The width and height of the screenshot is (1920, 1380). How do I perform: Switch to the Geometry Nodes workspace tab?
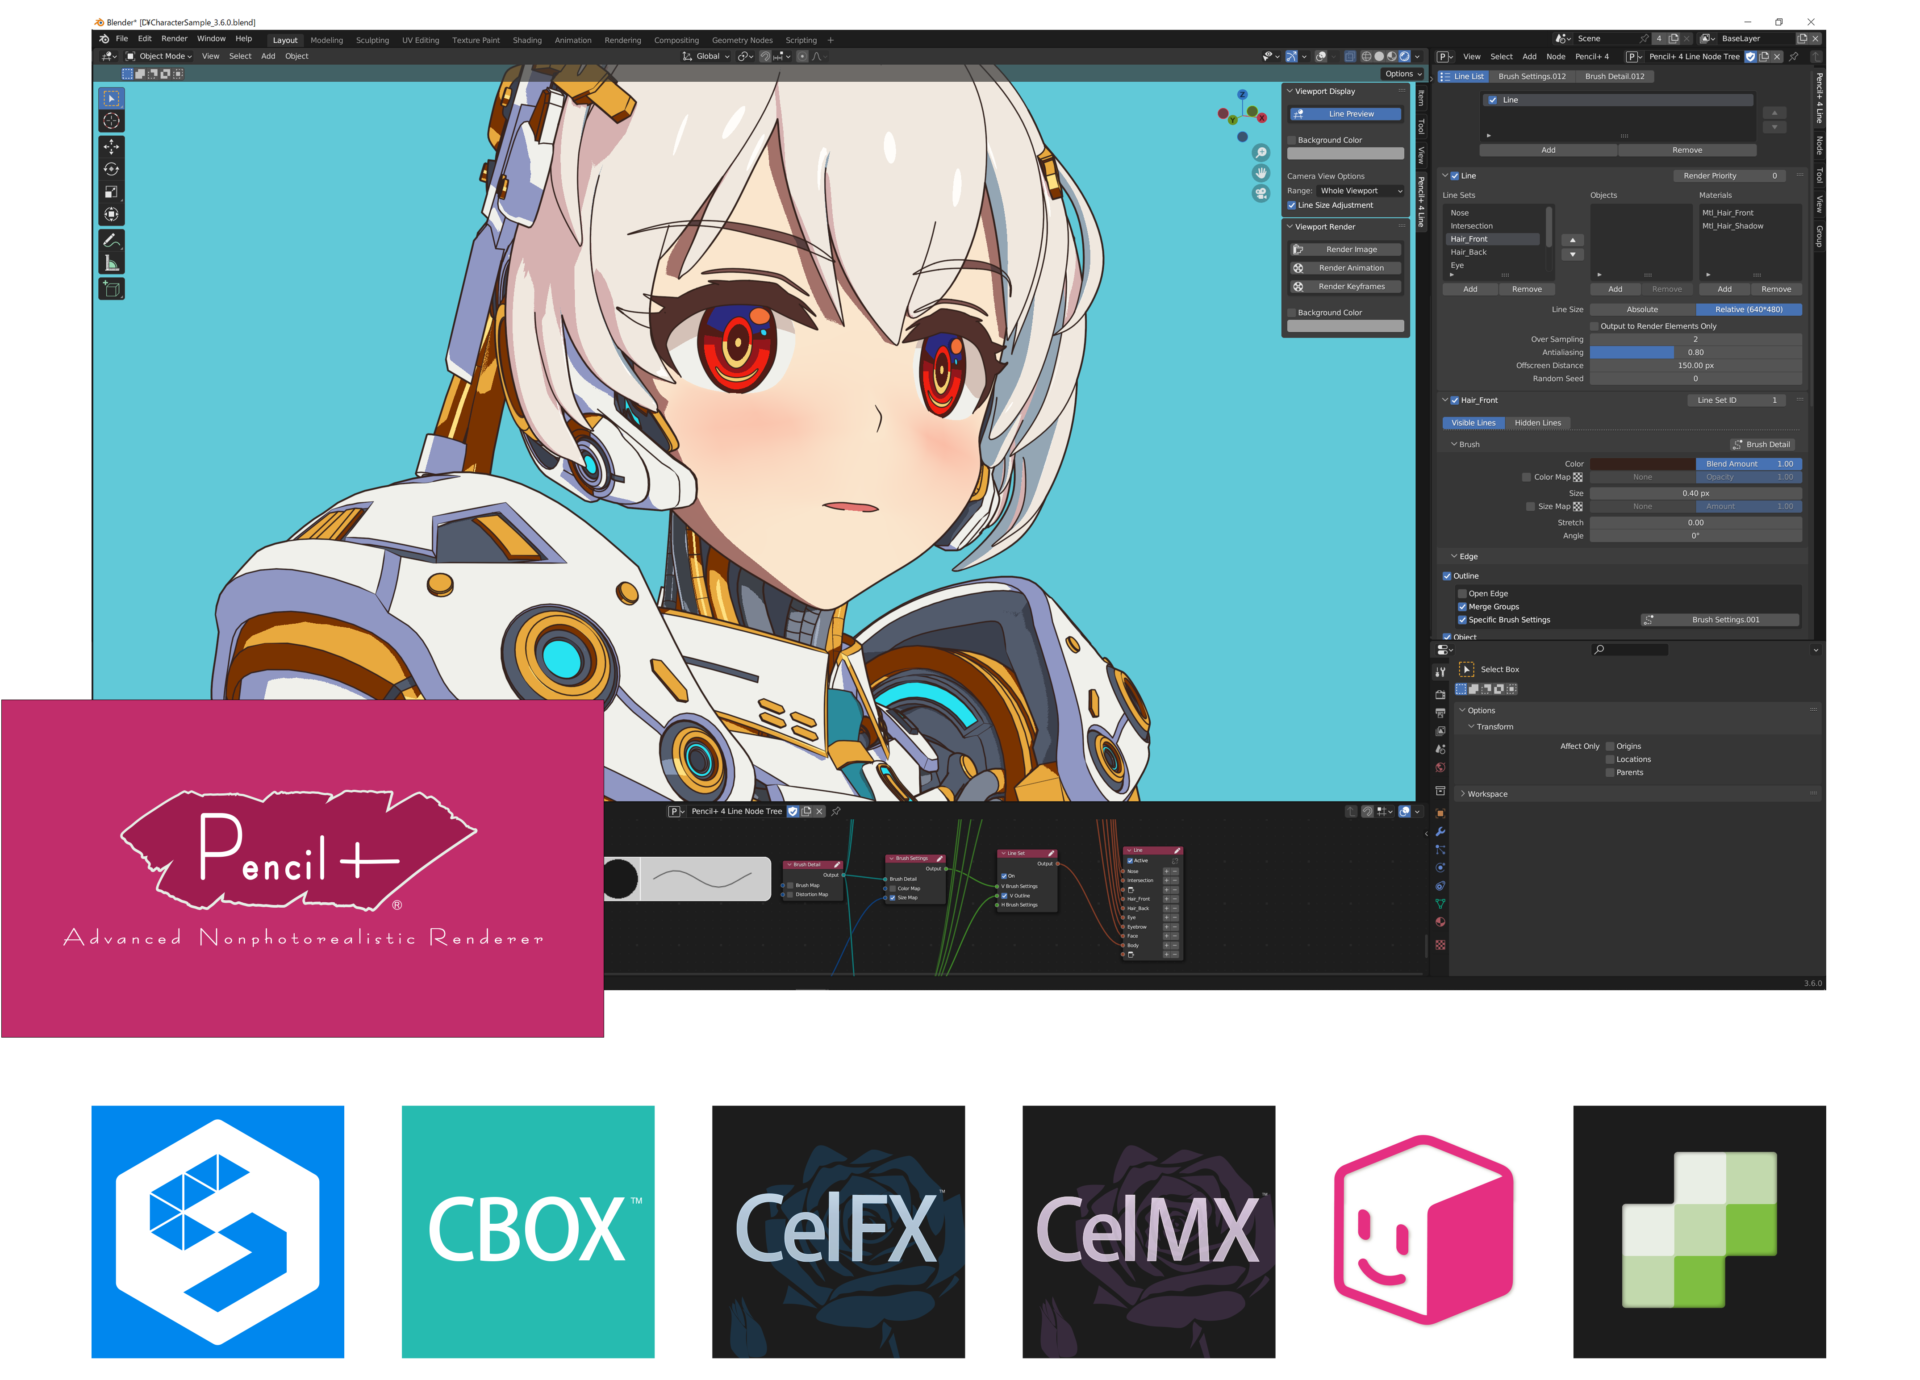pos(742,41)
